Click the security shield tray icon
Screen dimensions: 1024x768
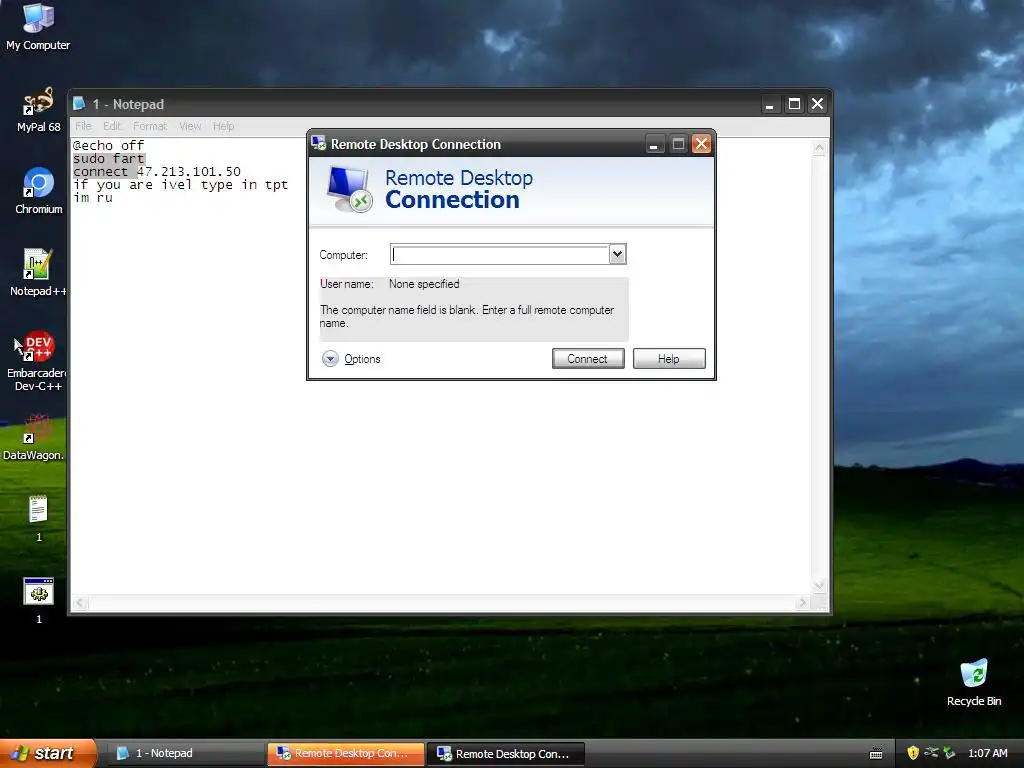pyautogui.click(x=913, y=753)
